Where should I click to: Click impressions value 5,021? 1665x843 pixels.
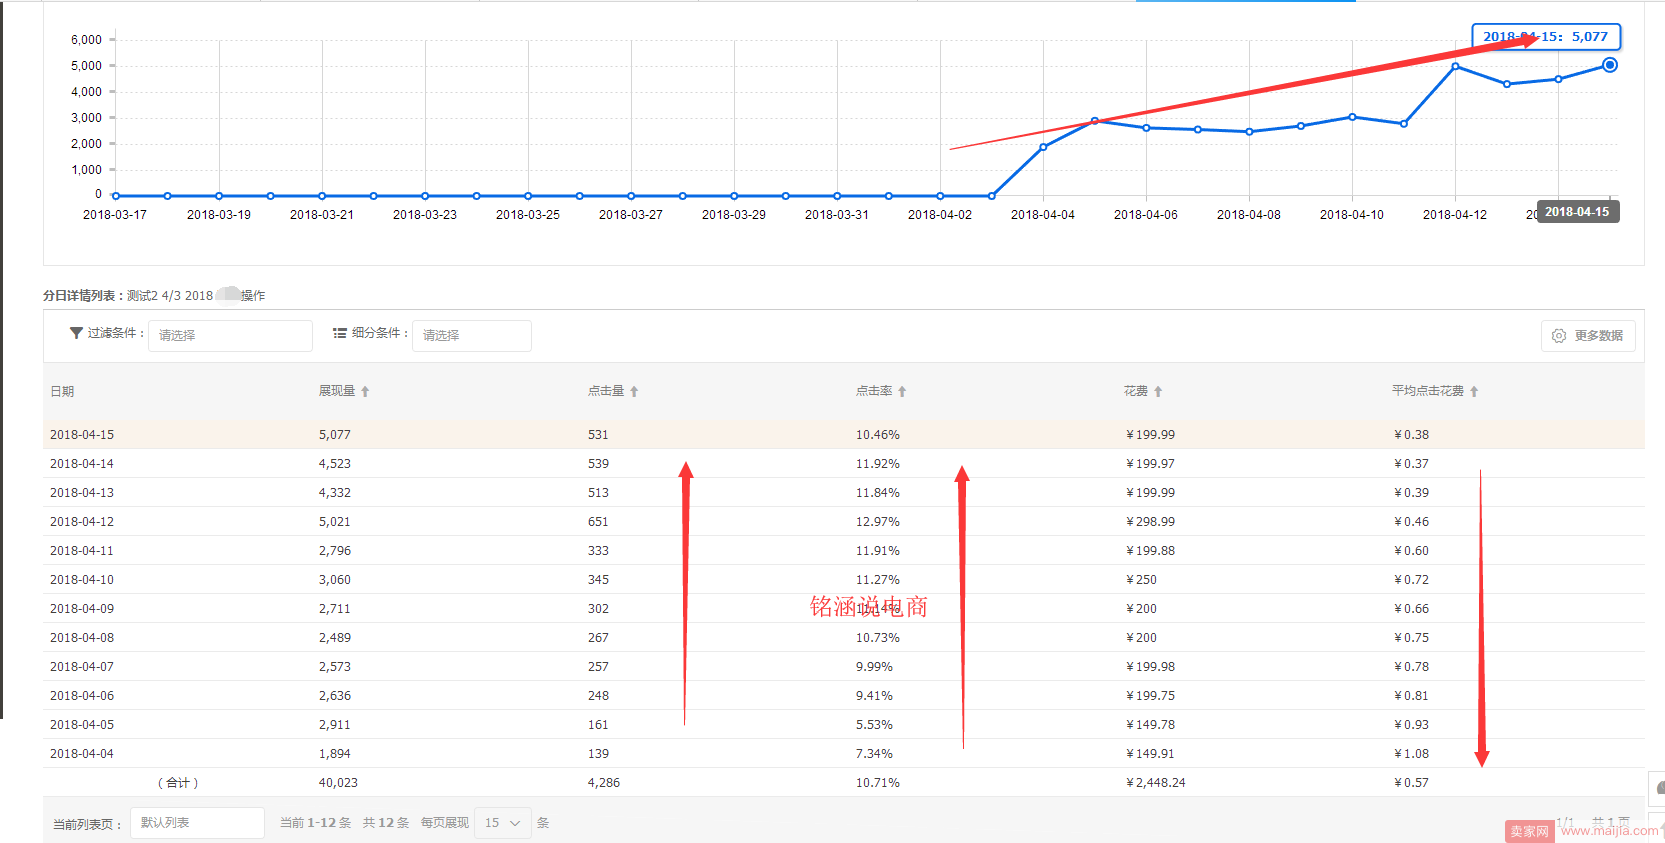pos(335,522)
